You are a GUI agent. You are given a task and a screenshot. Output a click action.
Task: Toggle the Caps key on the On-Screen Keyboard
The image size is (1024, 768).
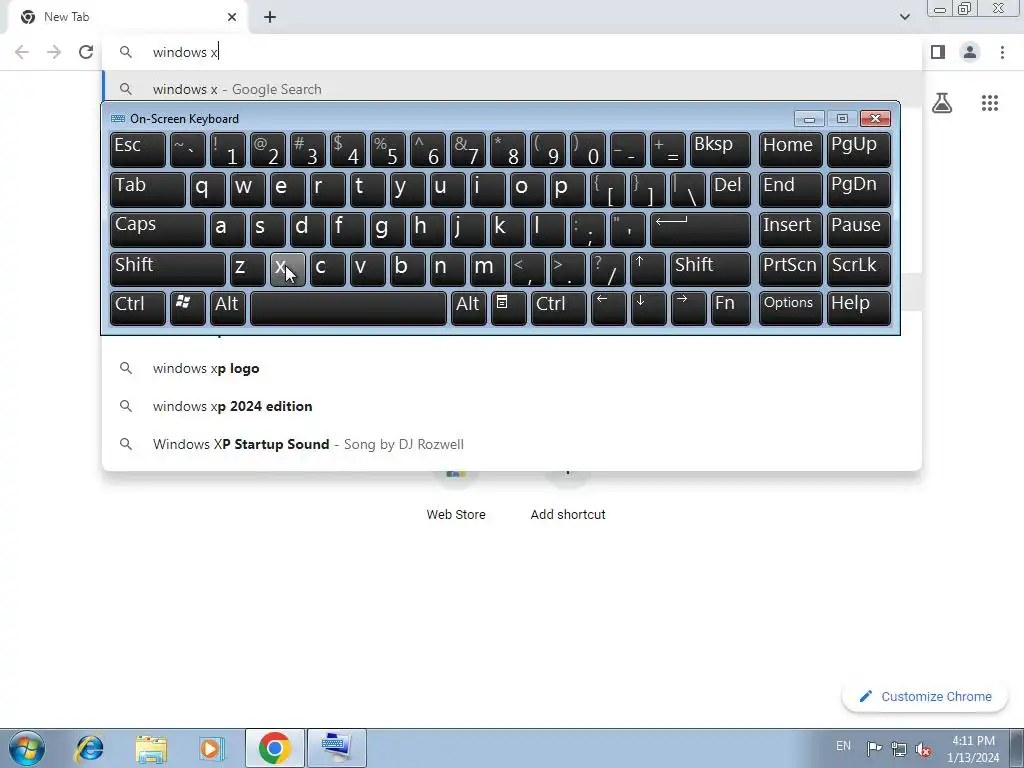157,229
